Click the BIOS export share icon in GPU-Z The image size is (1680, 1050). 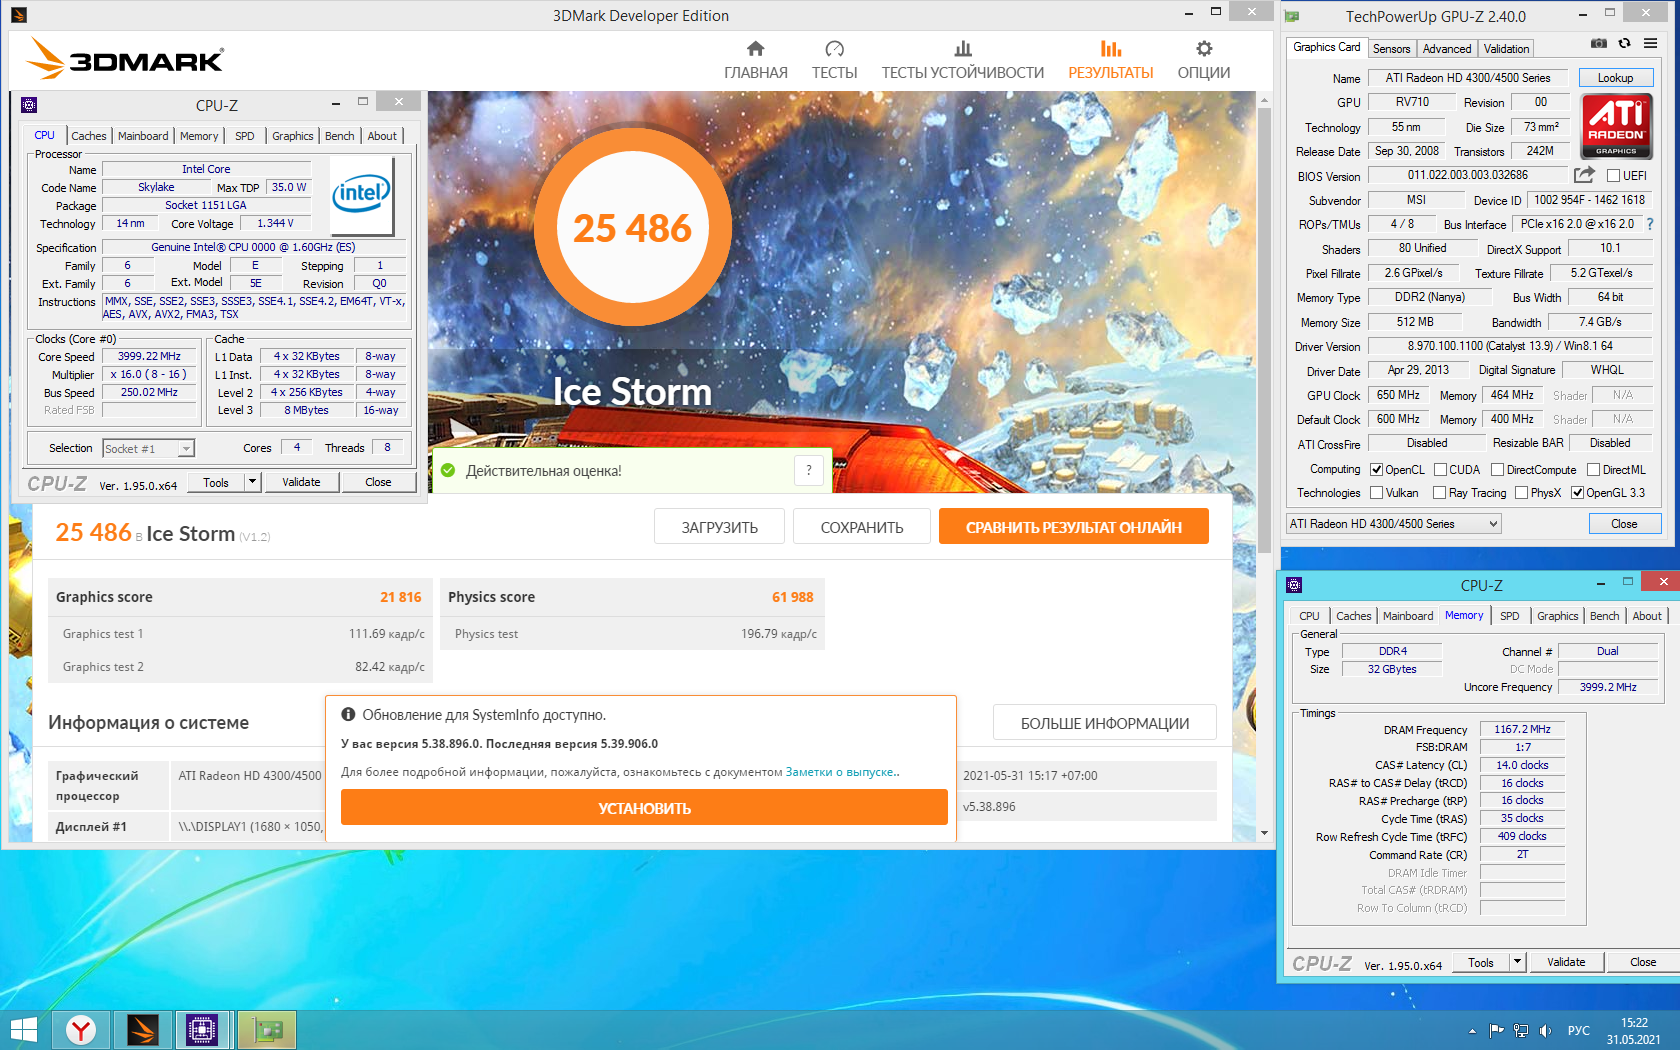point(1583,175)
